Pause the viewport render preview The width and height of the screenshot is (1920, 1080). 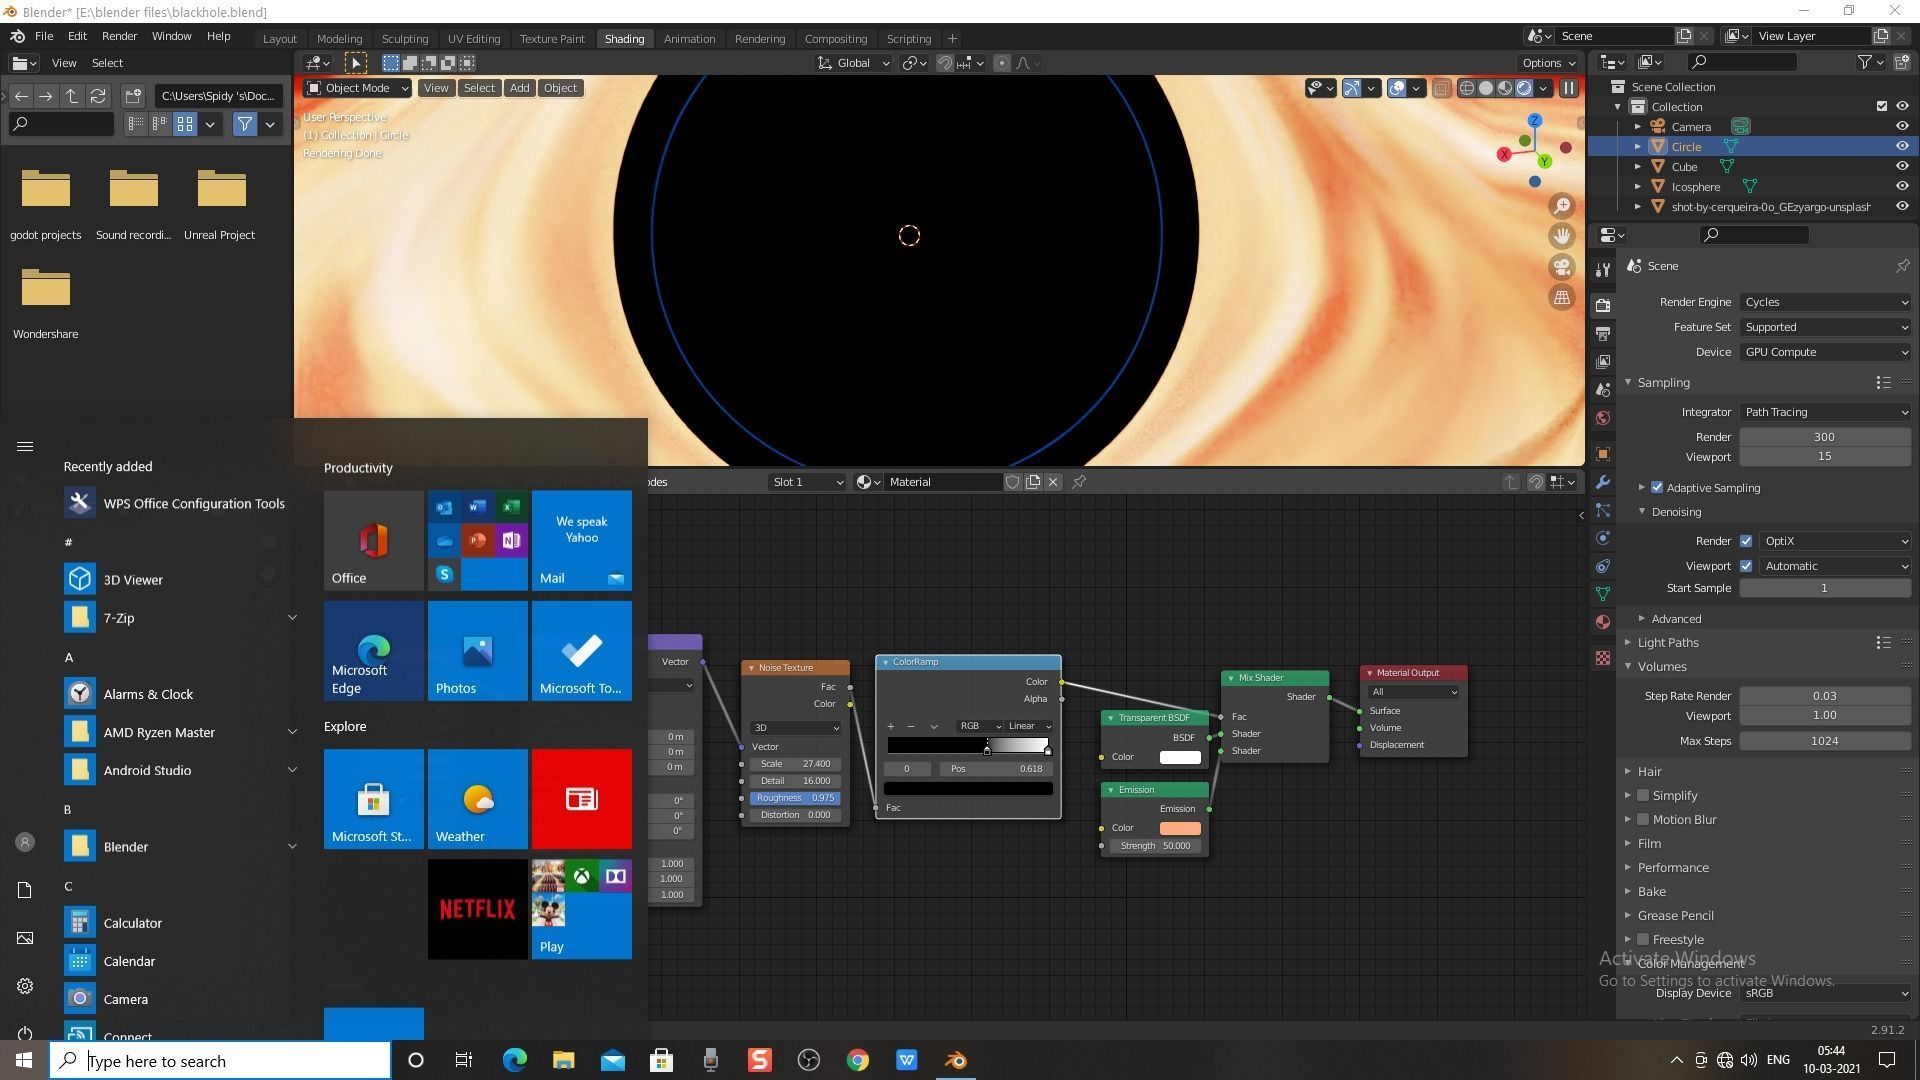pos(1569,88)
